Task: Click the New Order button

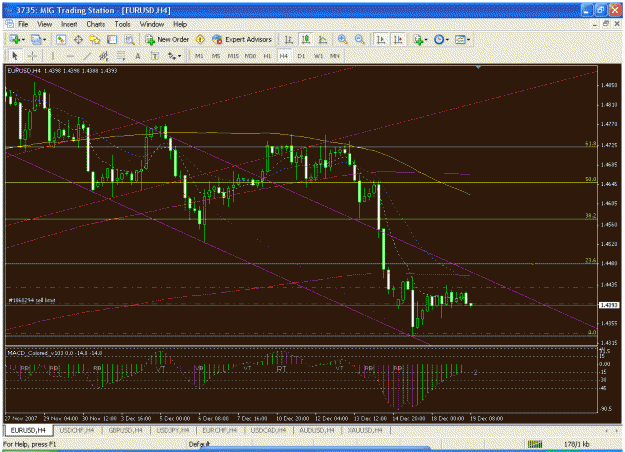Action: click(x=167, y=39)
